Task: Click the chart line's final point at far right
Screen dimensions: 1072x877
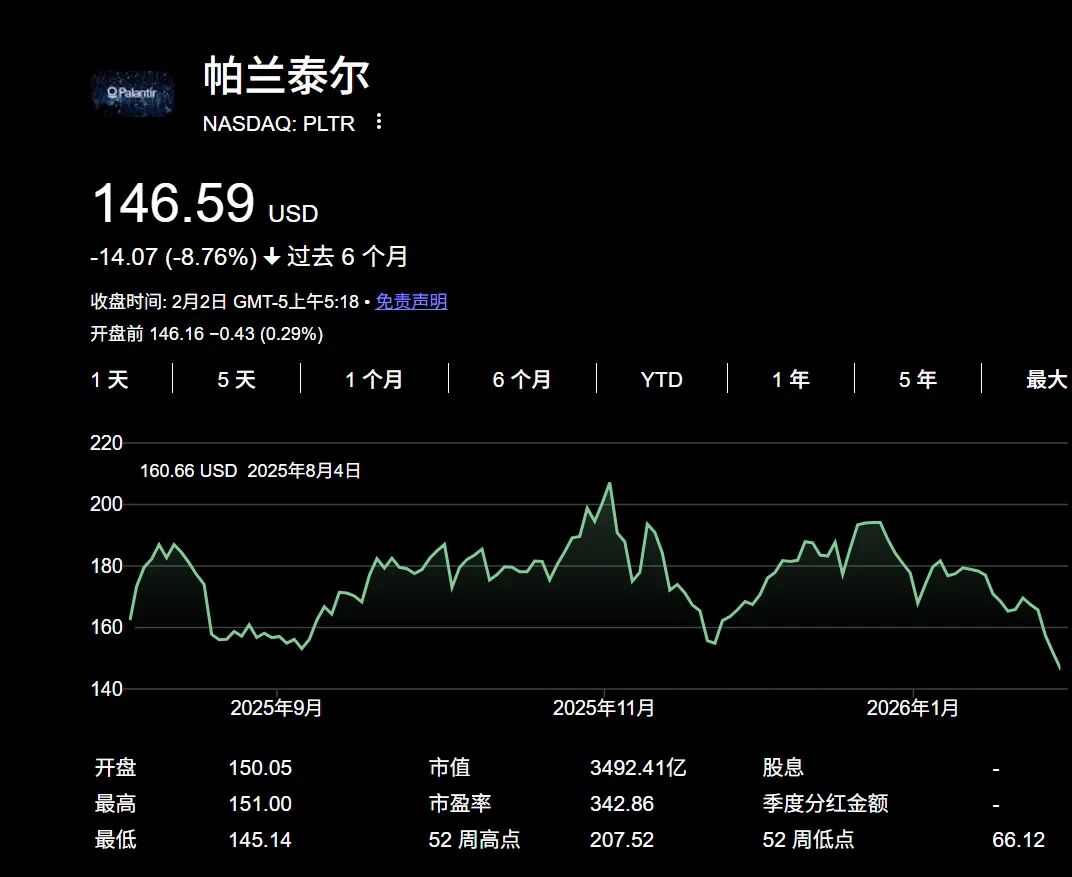Action: [1059, 668]
